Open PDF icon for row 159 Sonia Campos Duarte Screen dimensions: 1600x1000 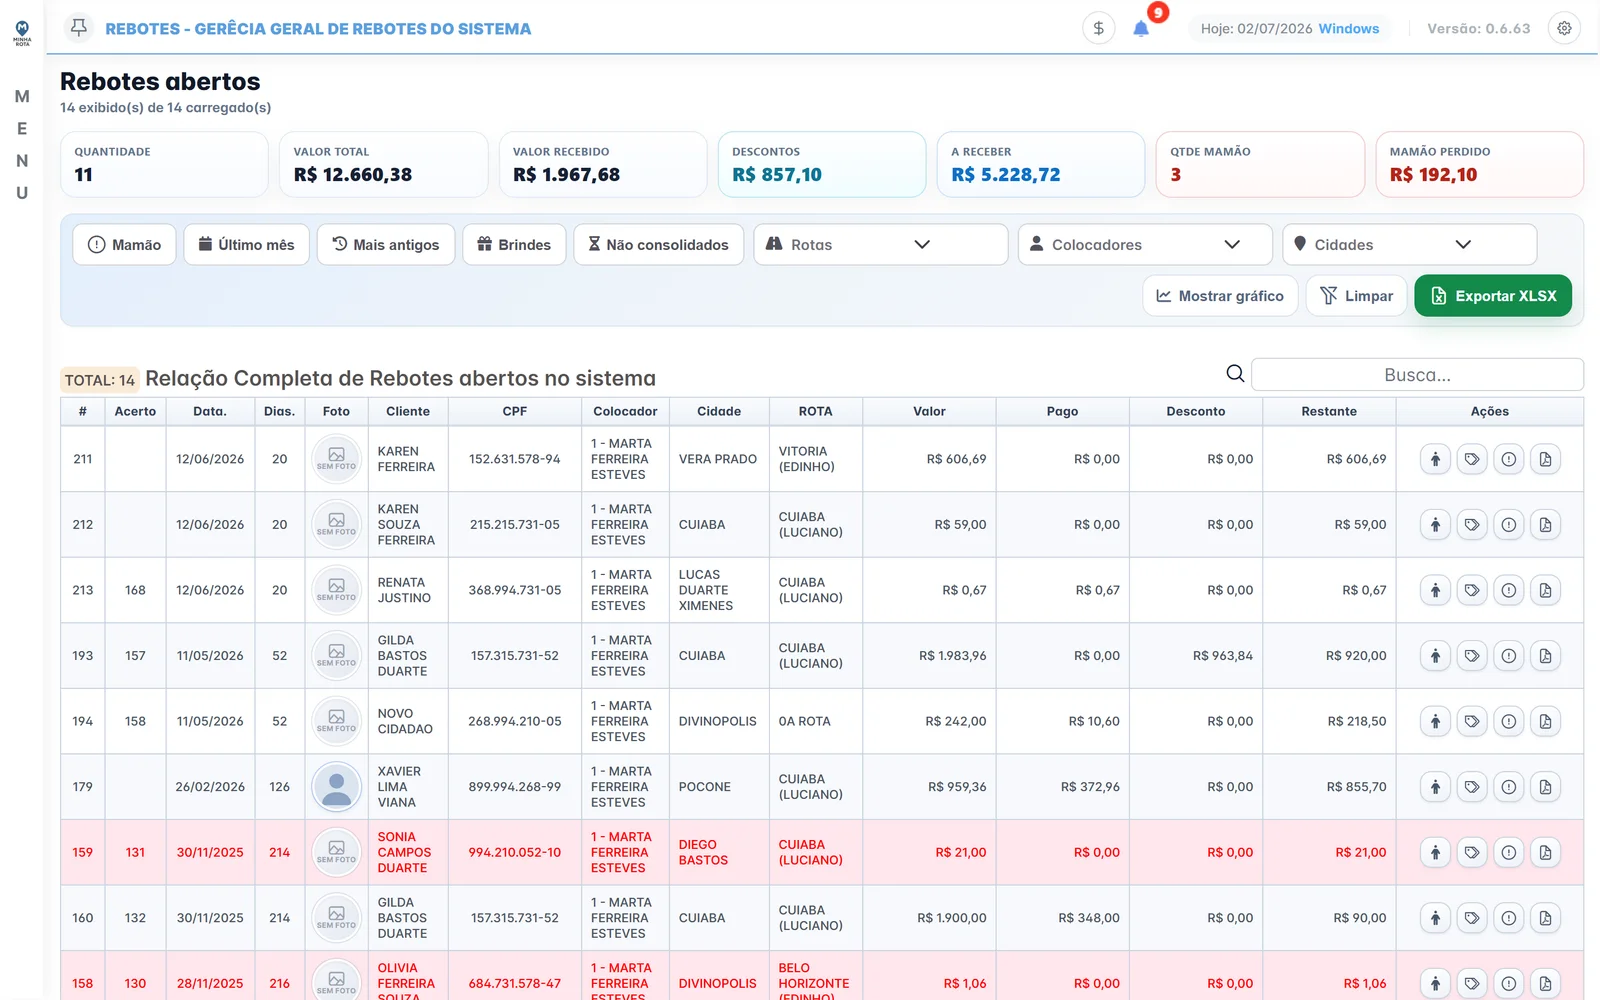point(1545,853)
